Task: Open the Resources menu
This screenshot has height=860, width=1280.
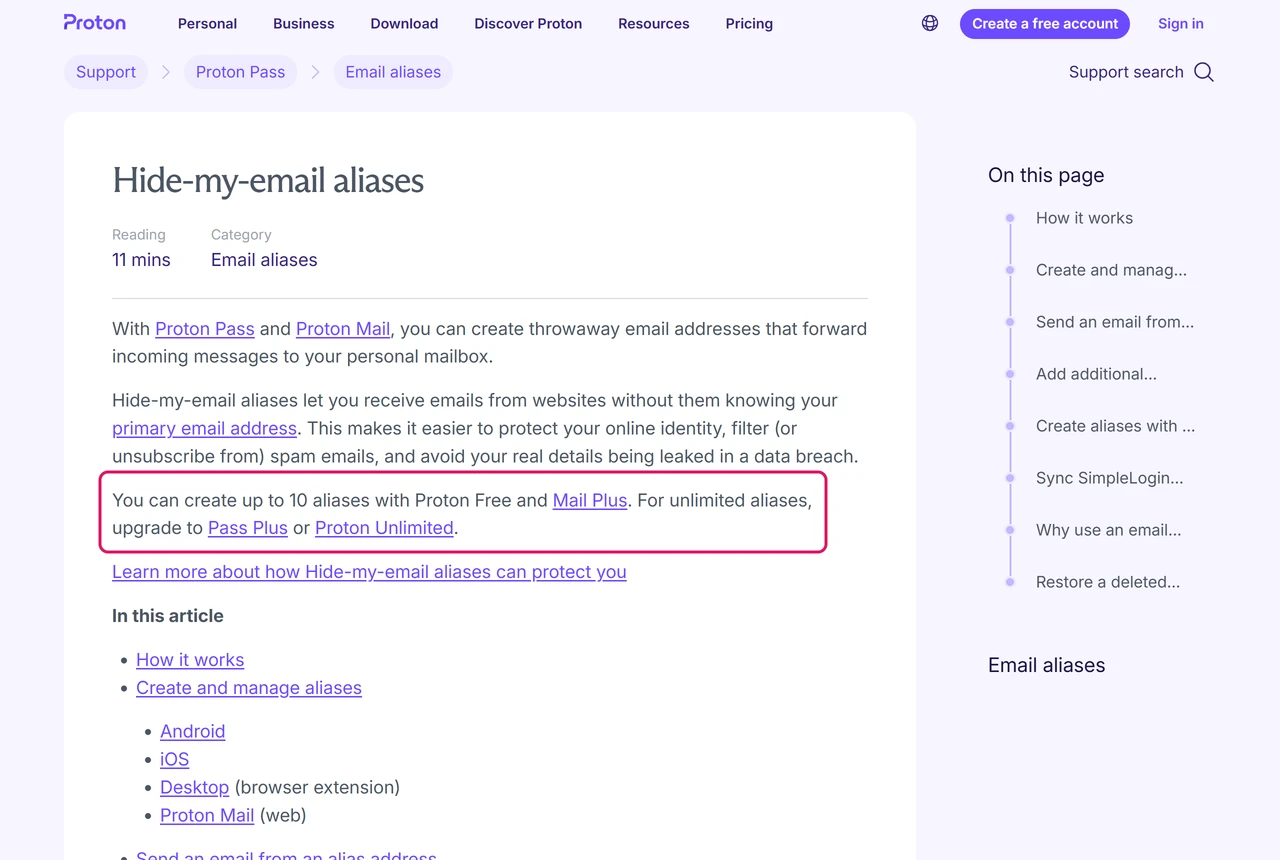Action: [654, 24]
